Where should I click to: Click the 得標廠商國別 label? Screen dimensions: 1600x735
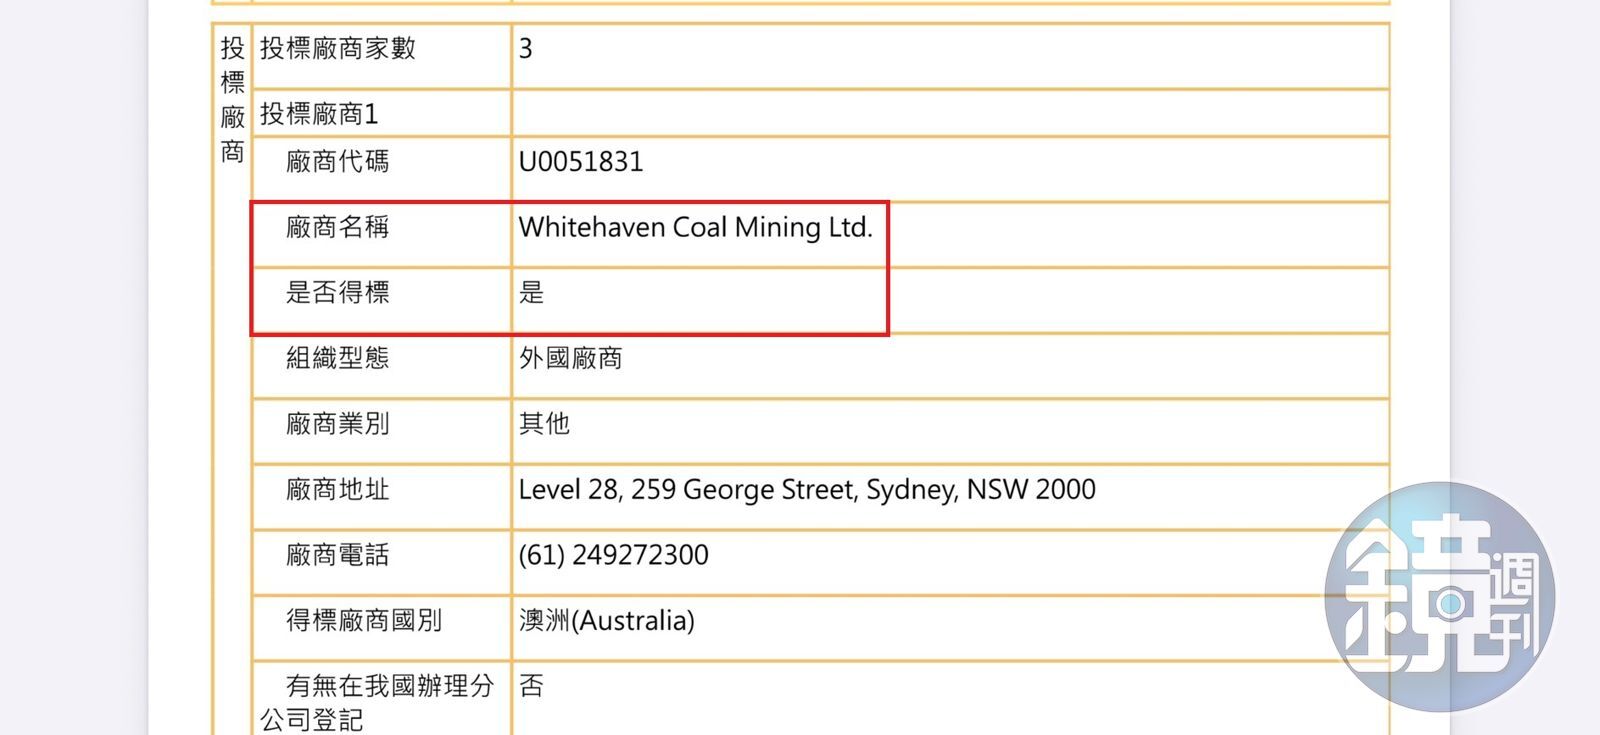point(364,621)
